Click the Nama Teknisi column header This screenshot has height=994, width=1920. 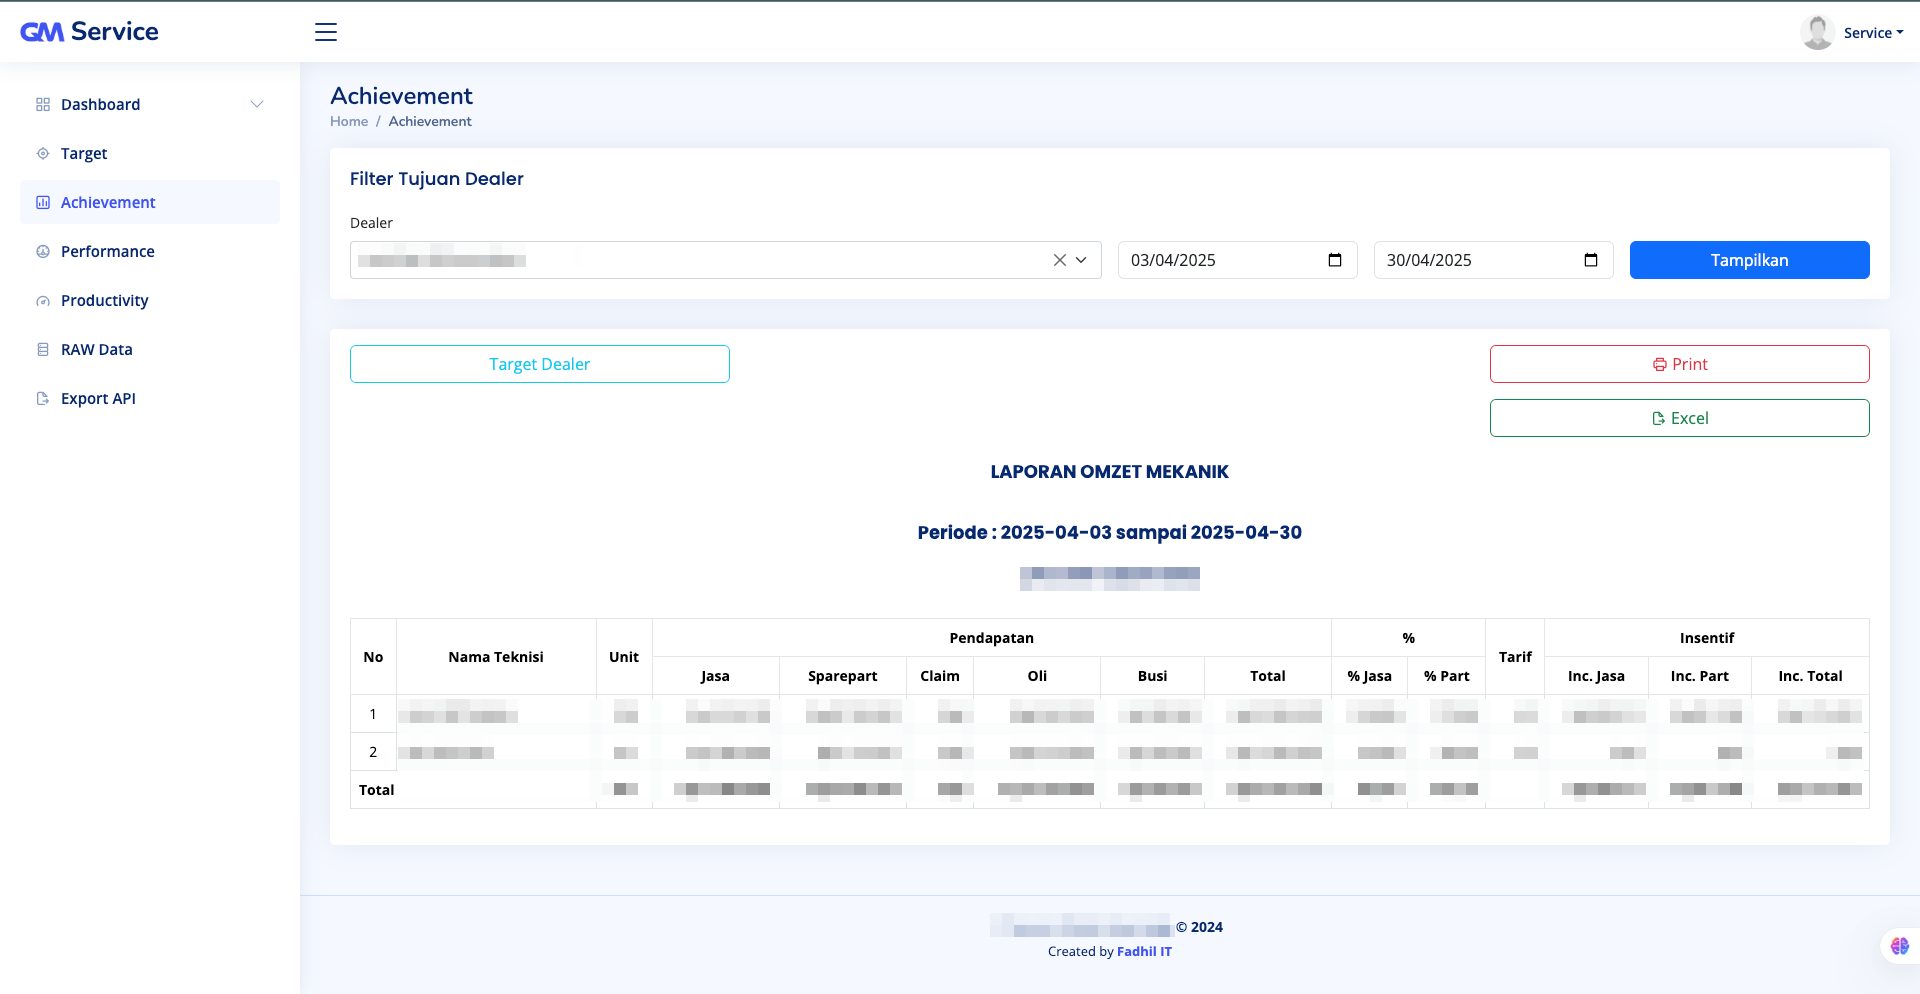coord(496,657)
